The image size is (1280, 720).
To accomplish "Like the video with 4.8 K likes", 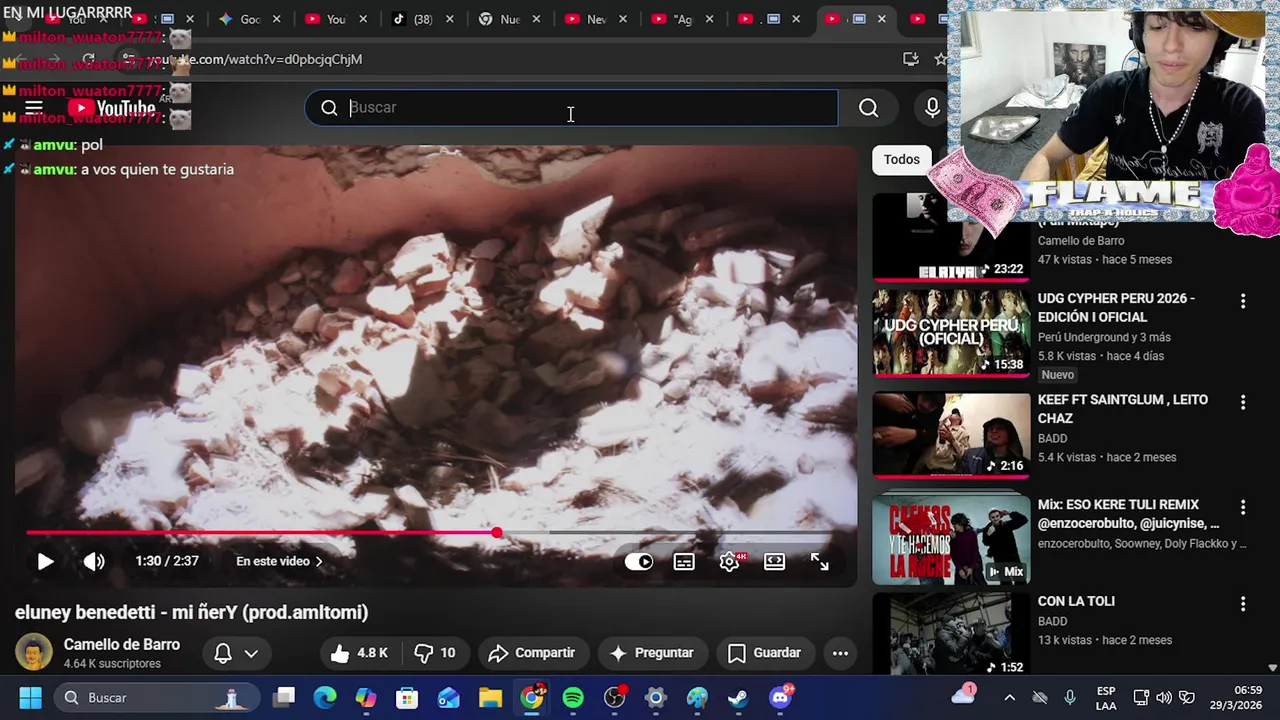I will (359, 653).
